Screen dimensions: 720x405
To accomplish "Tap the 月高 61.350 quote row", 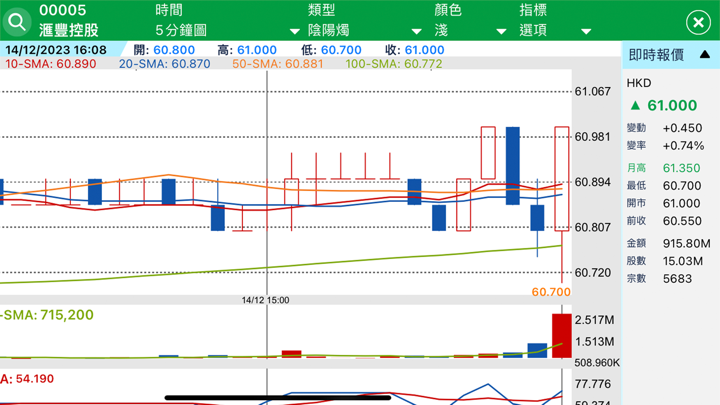I will click(660, 168).
